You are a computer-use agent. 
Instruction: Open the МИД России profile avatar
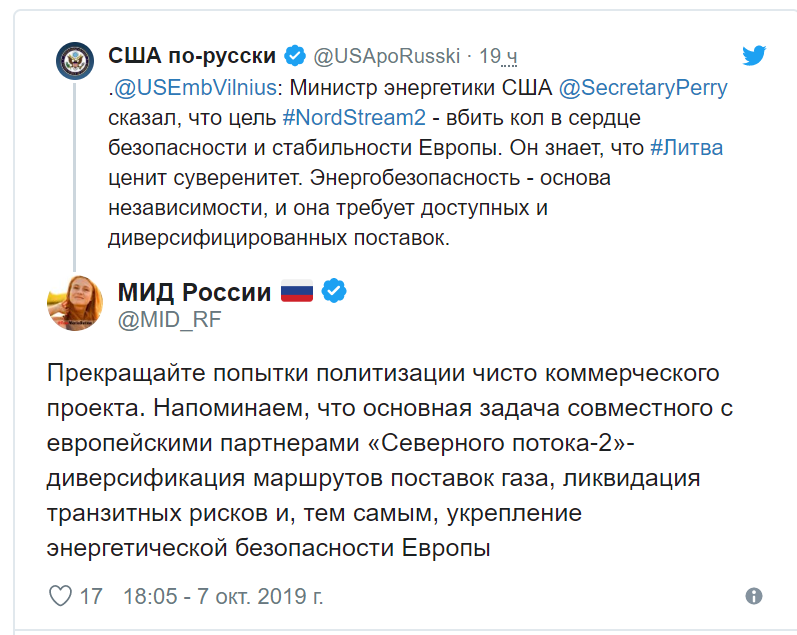tap(75, 303)
